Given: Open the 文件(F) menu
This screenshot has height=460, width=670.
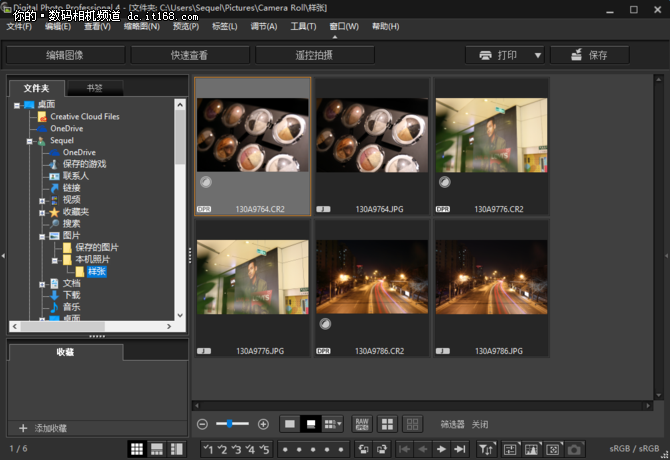Looking at the screenshot, I should (x=19, y=26).
